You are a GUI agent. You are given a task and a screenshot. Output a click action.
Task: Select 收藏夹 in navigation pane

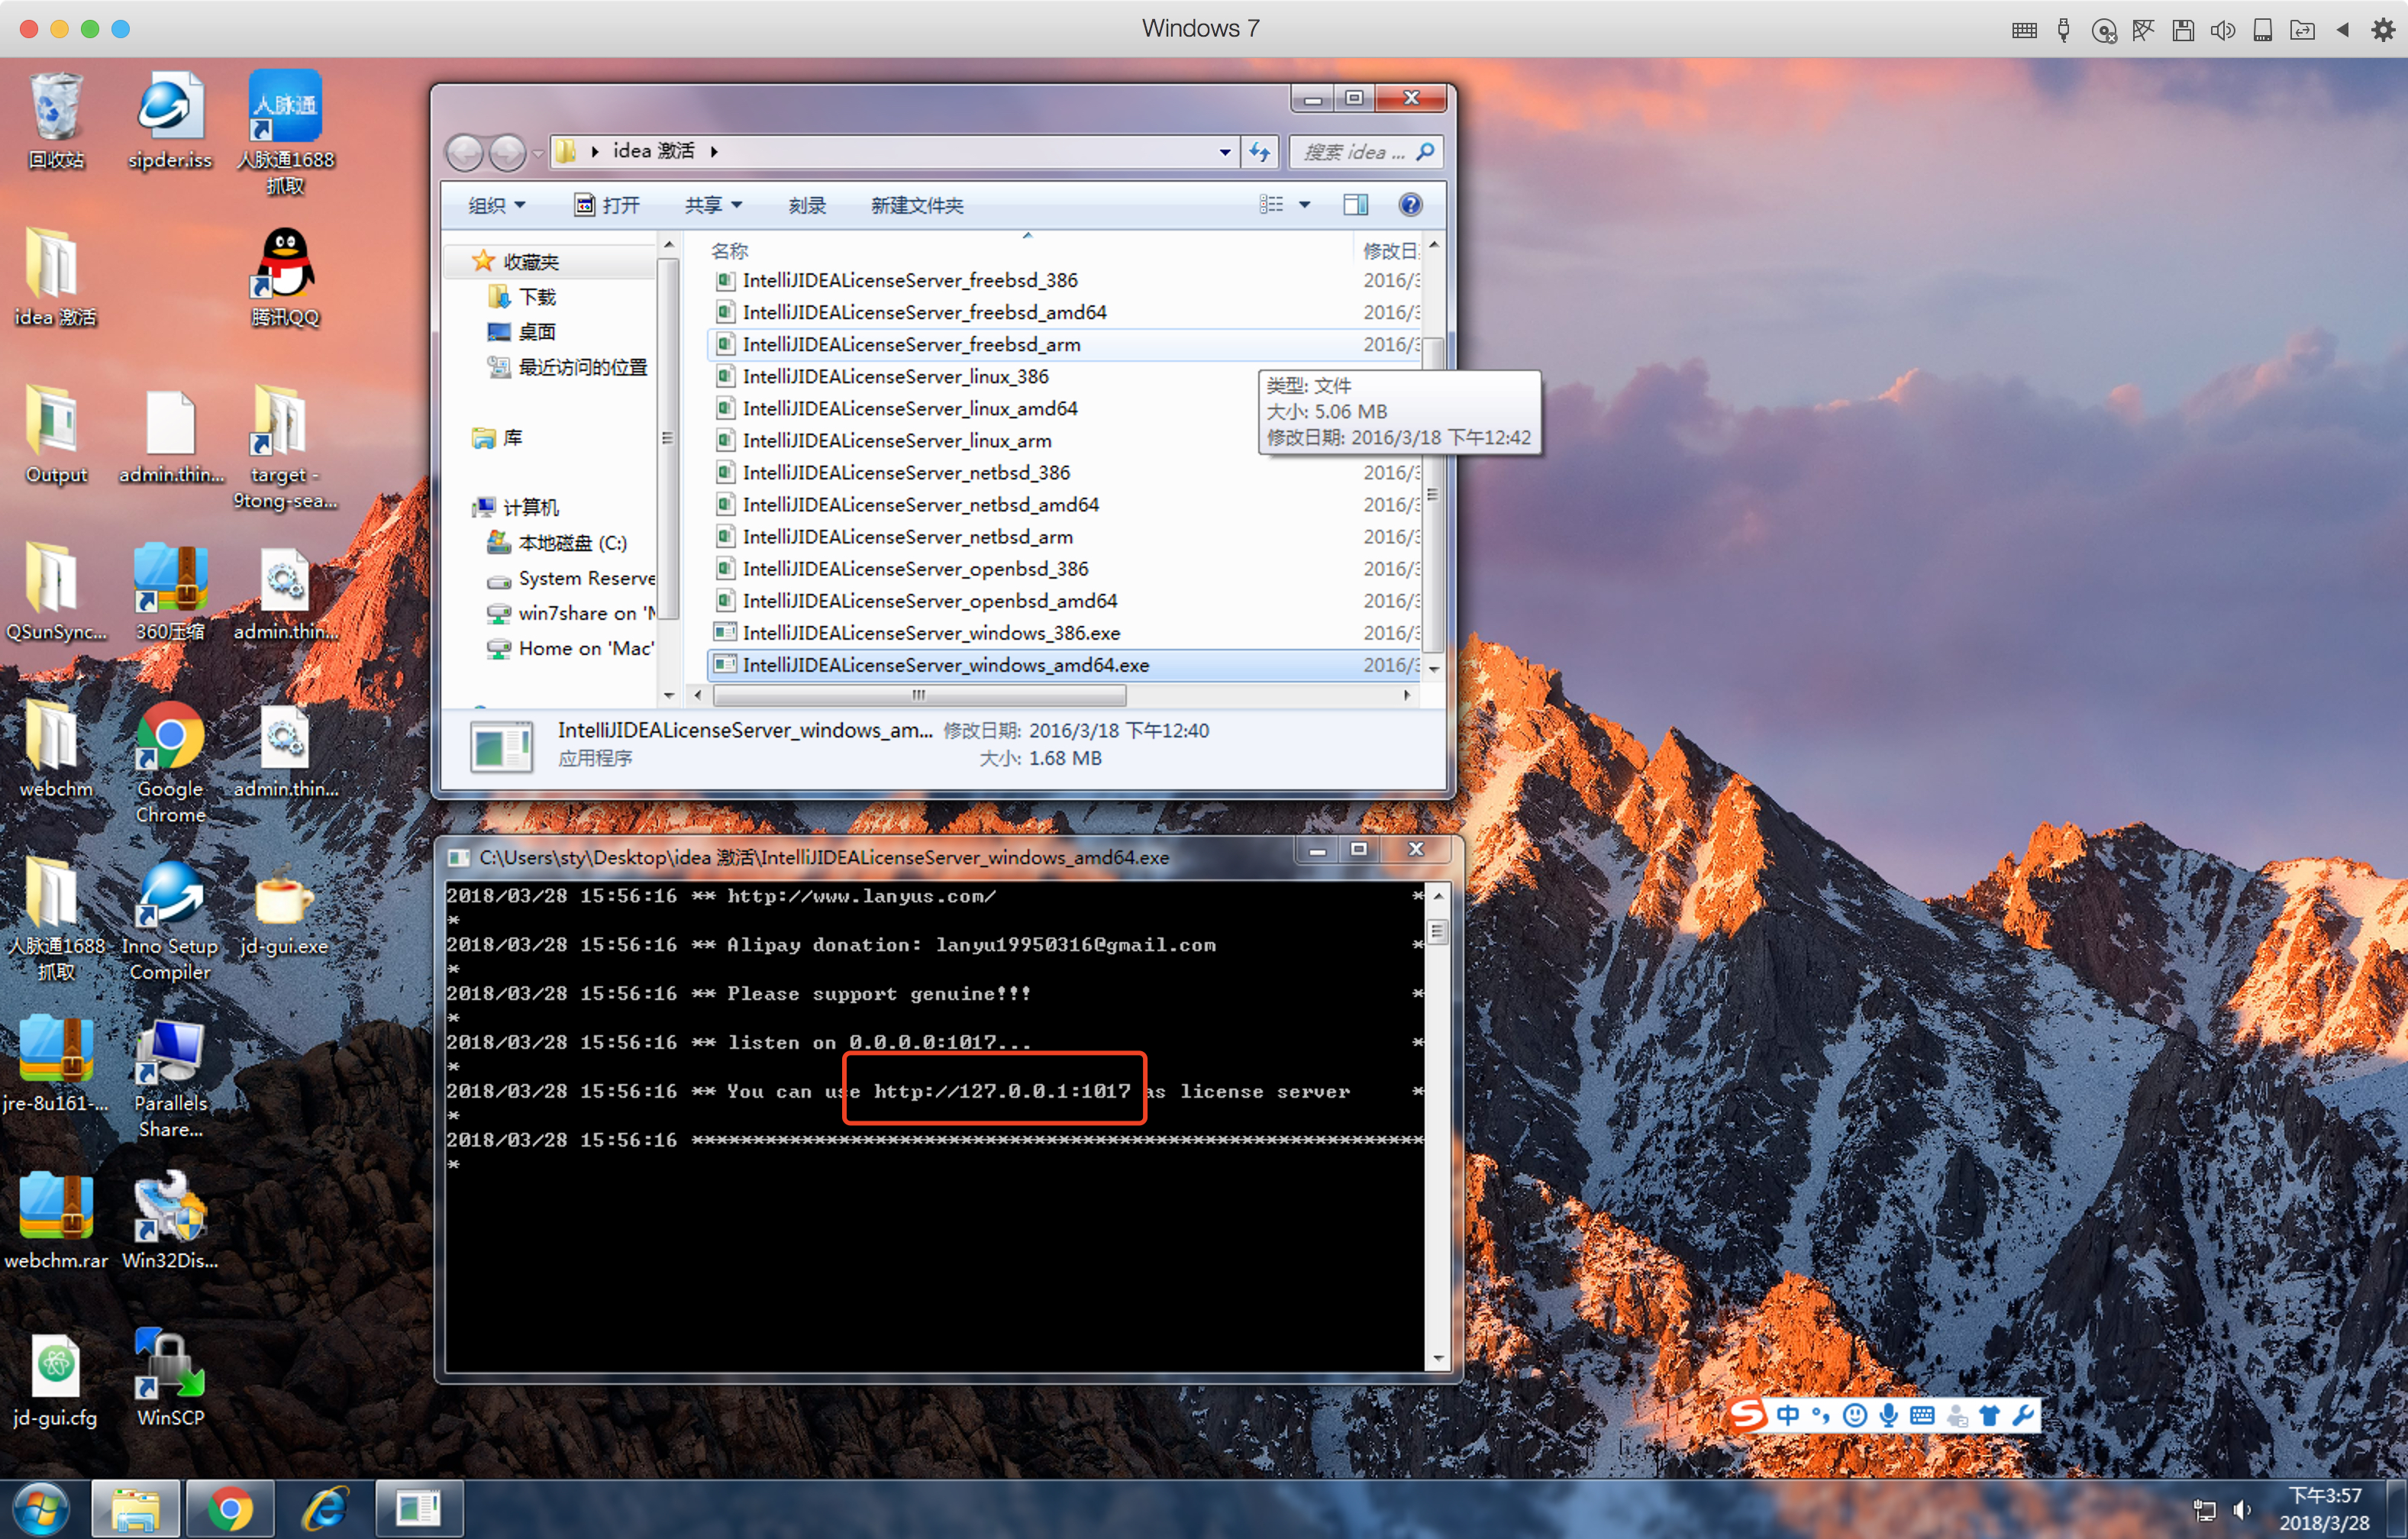531,261
